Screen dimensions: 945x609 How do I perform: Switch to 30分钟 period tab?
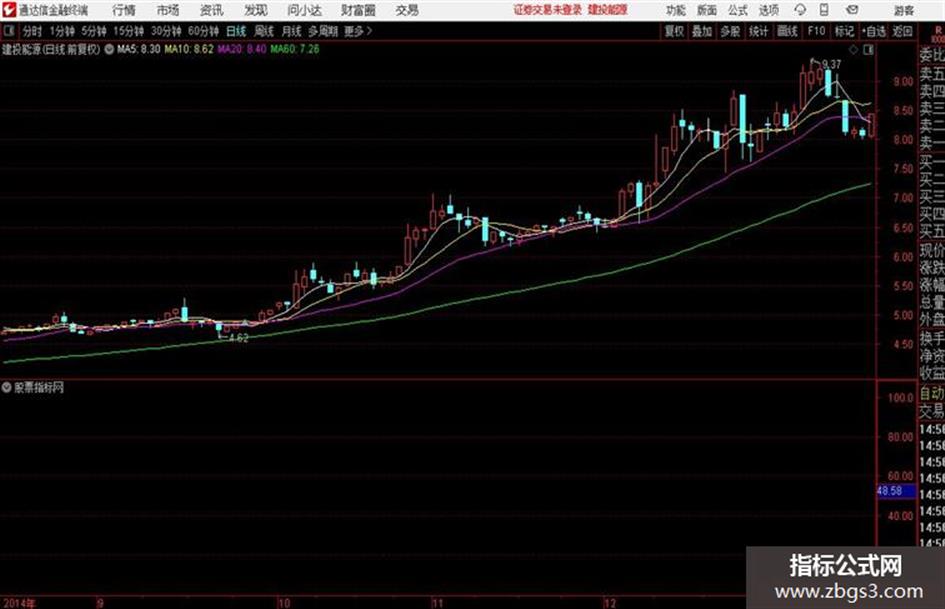click(x=166, y=31)
